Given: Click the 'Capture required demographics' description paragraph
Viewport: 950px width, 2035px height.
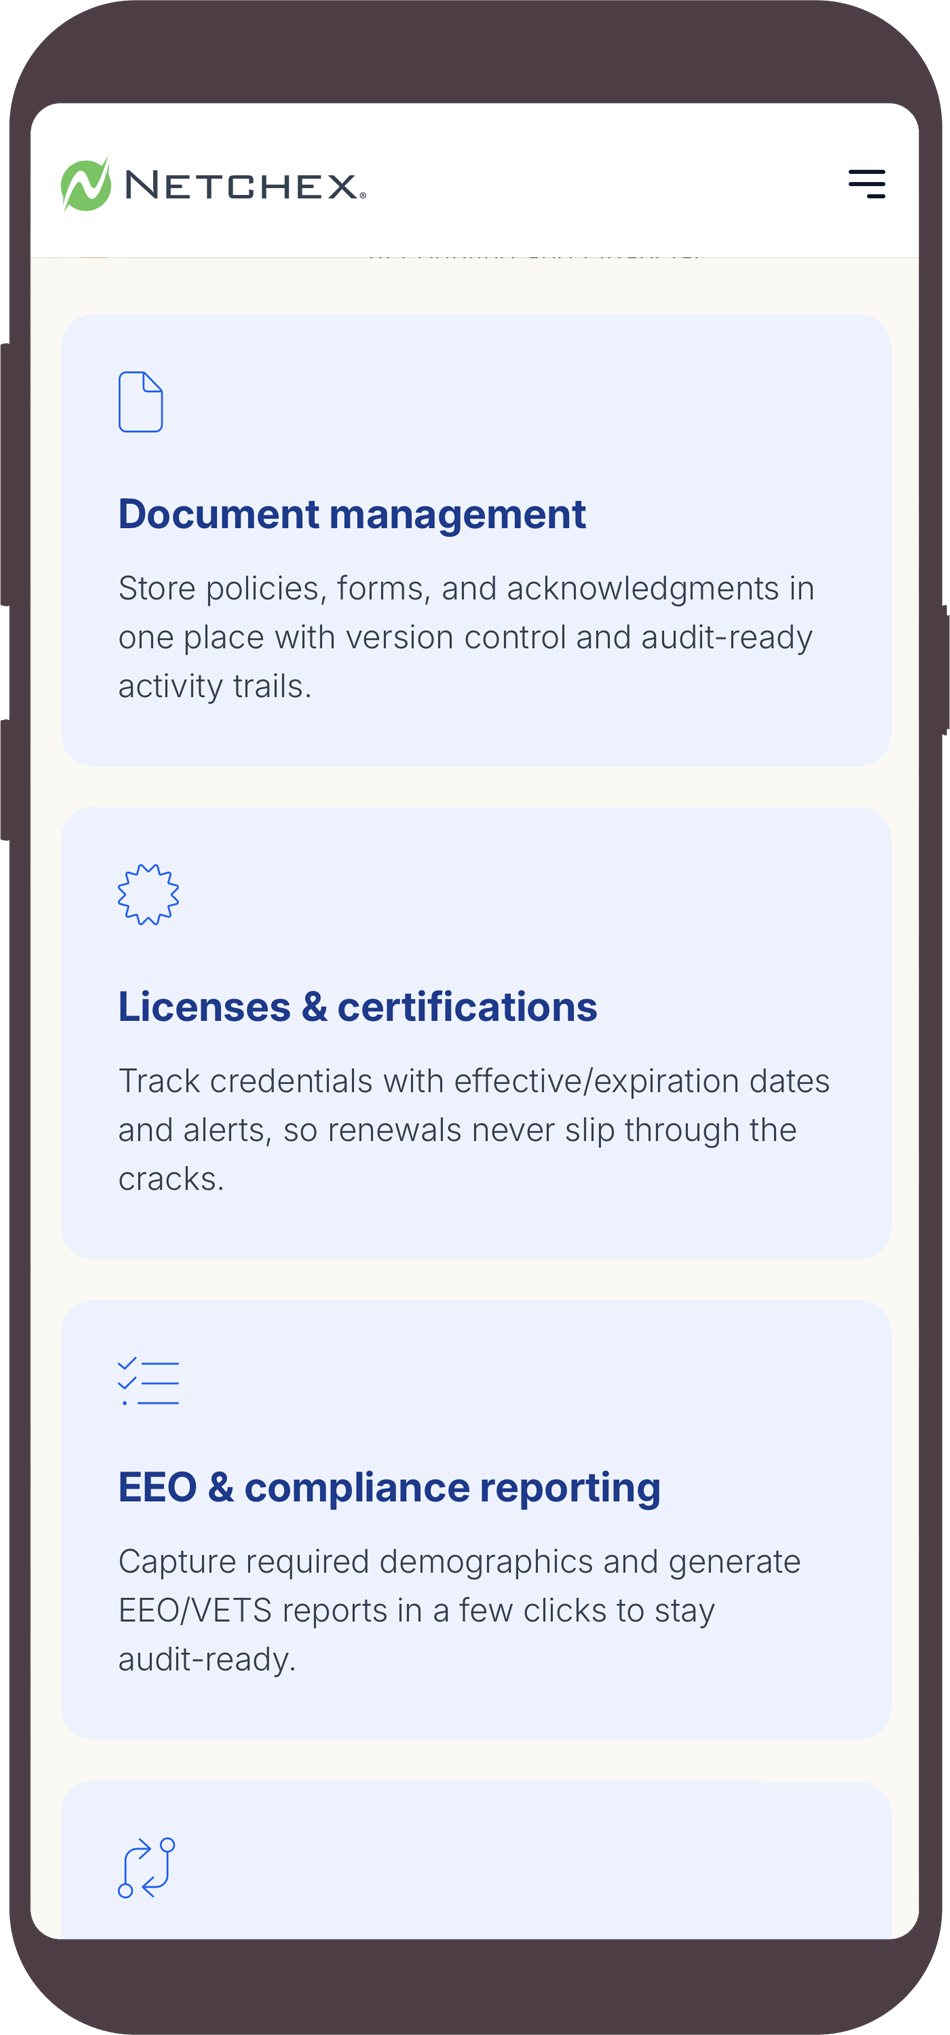Looking at the screenshot, I should [x=459, y=1610].
